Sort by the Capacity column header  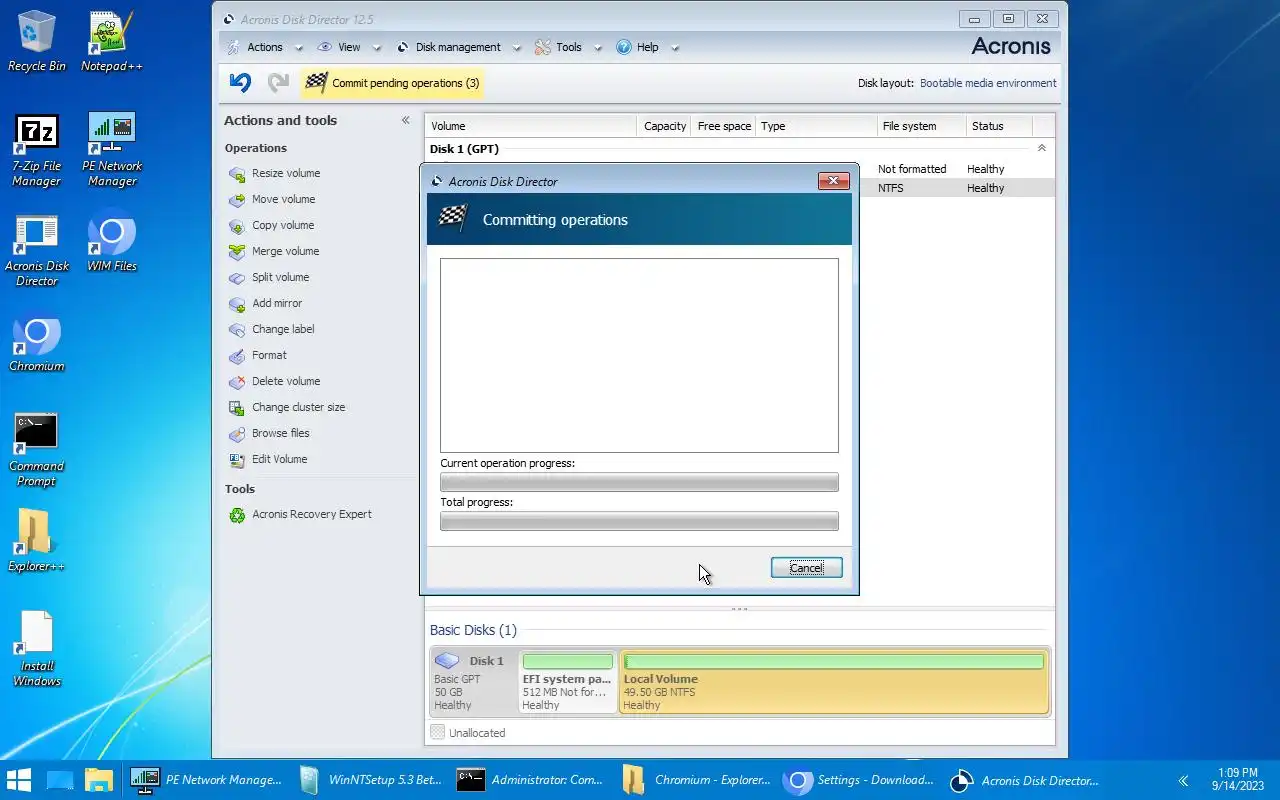[664, 126]
